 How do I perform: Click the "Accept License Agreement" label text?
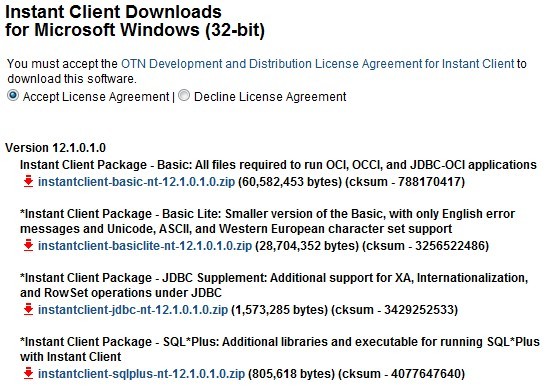tap(96, 97)
